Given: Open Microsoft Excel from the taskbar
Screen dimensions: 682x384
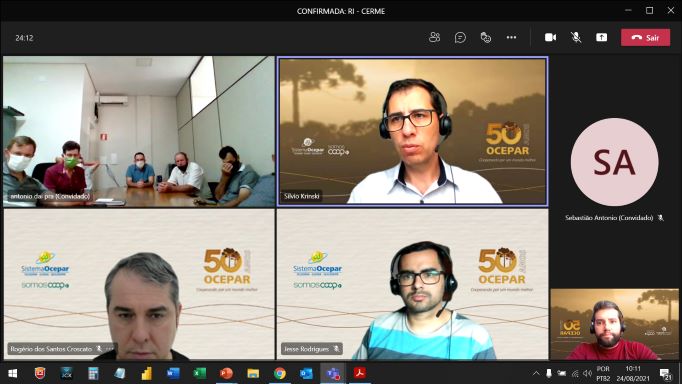Looking at the screenshot, I should point(200,374).
